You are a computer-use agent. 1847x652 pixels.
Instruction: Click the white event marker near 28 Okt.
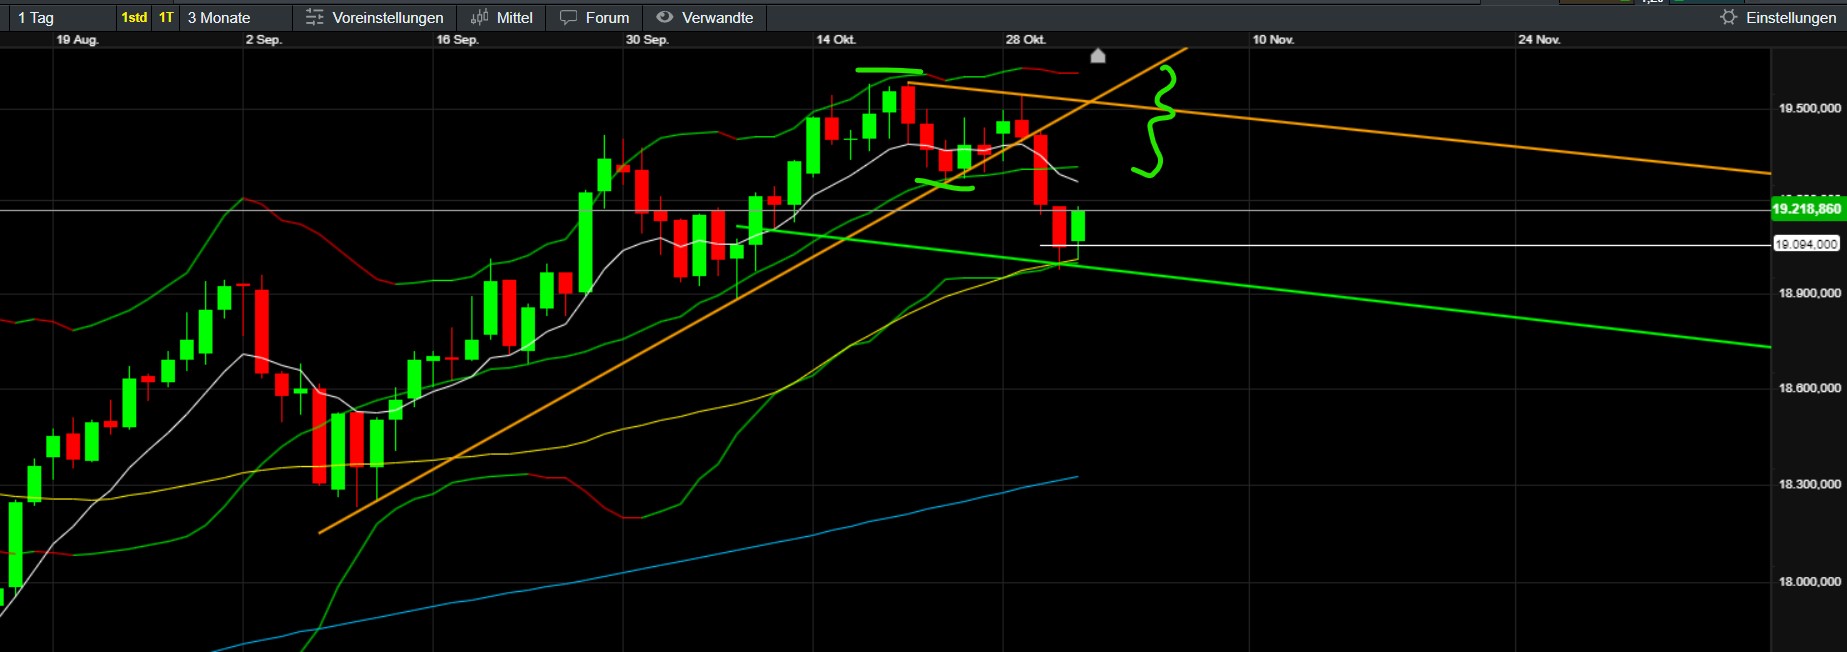click(x=1098, y=55)
